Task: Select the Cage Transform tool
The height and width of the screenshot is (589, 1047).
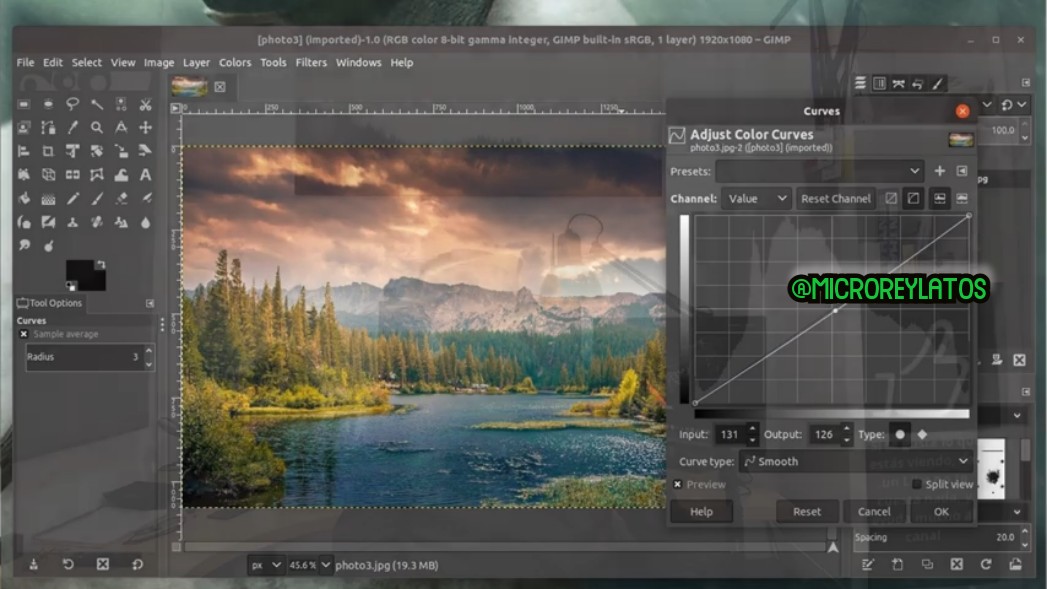Action: point(97,175)
